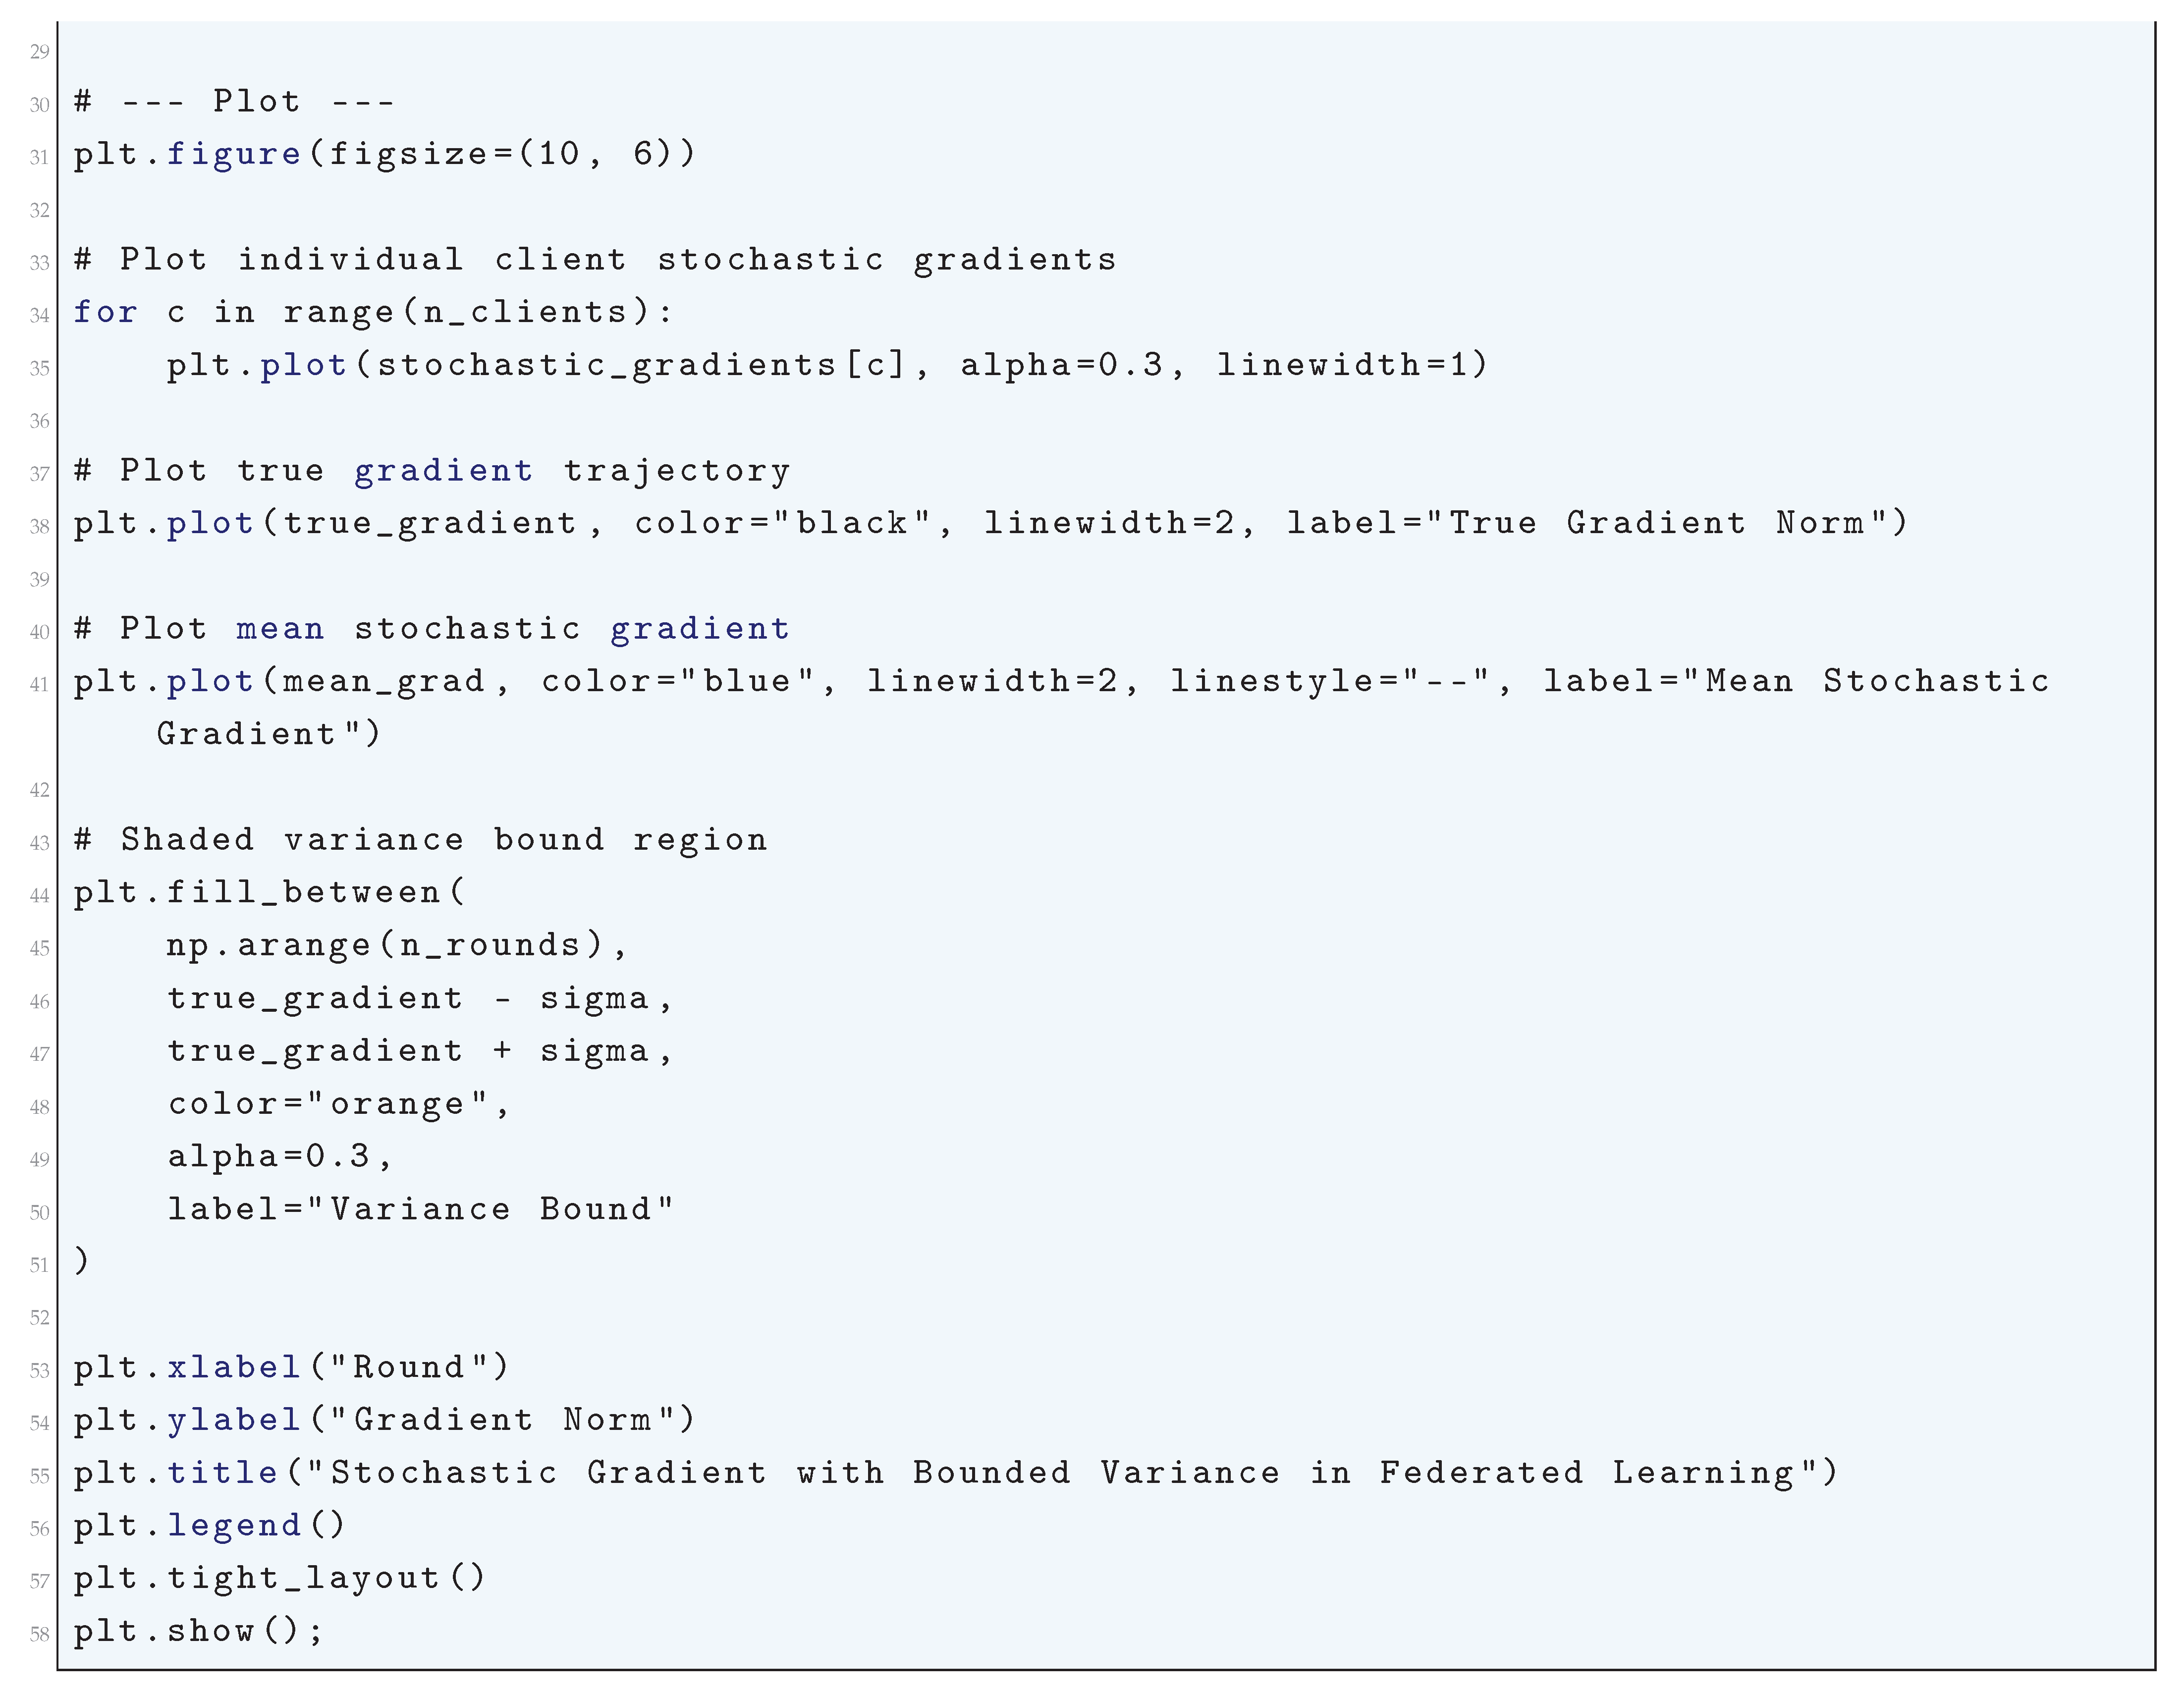Click line number 31 in the gutter

pos(39,157)
